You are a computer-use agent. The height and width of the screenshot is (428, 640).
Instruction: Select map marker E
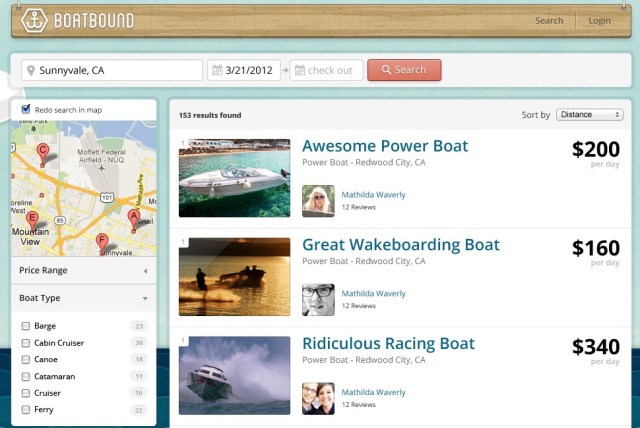click(x=32, y=222)
